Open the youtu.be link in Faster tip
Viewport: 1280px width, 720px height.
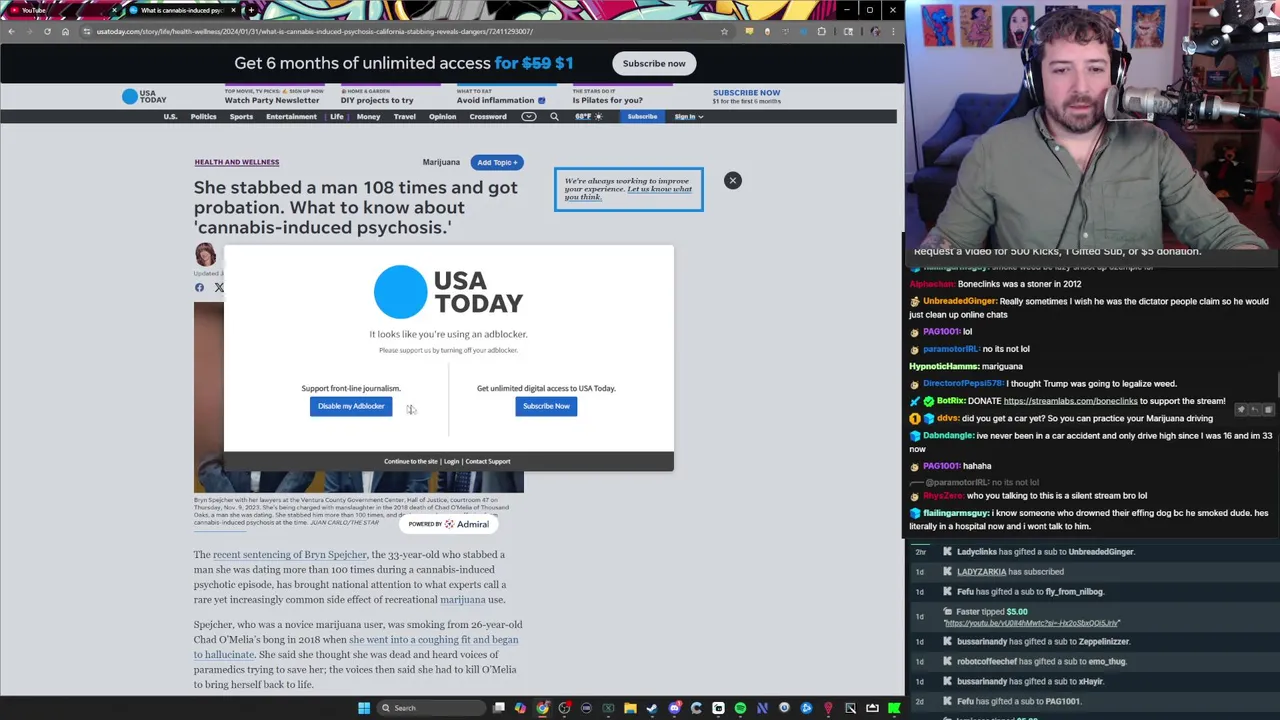coord(1032,623)
